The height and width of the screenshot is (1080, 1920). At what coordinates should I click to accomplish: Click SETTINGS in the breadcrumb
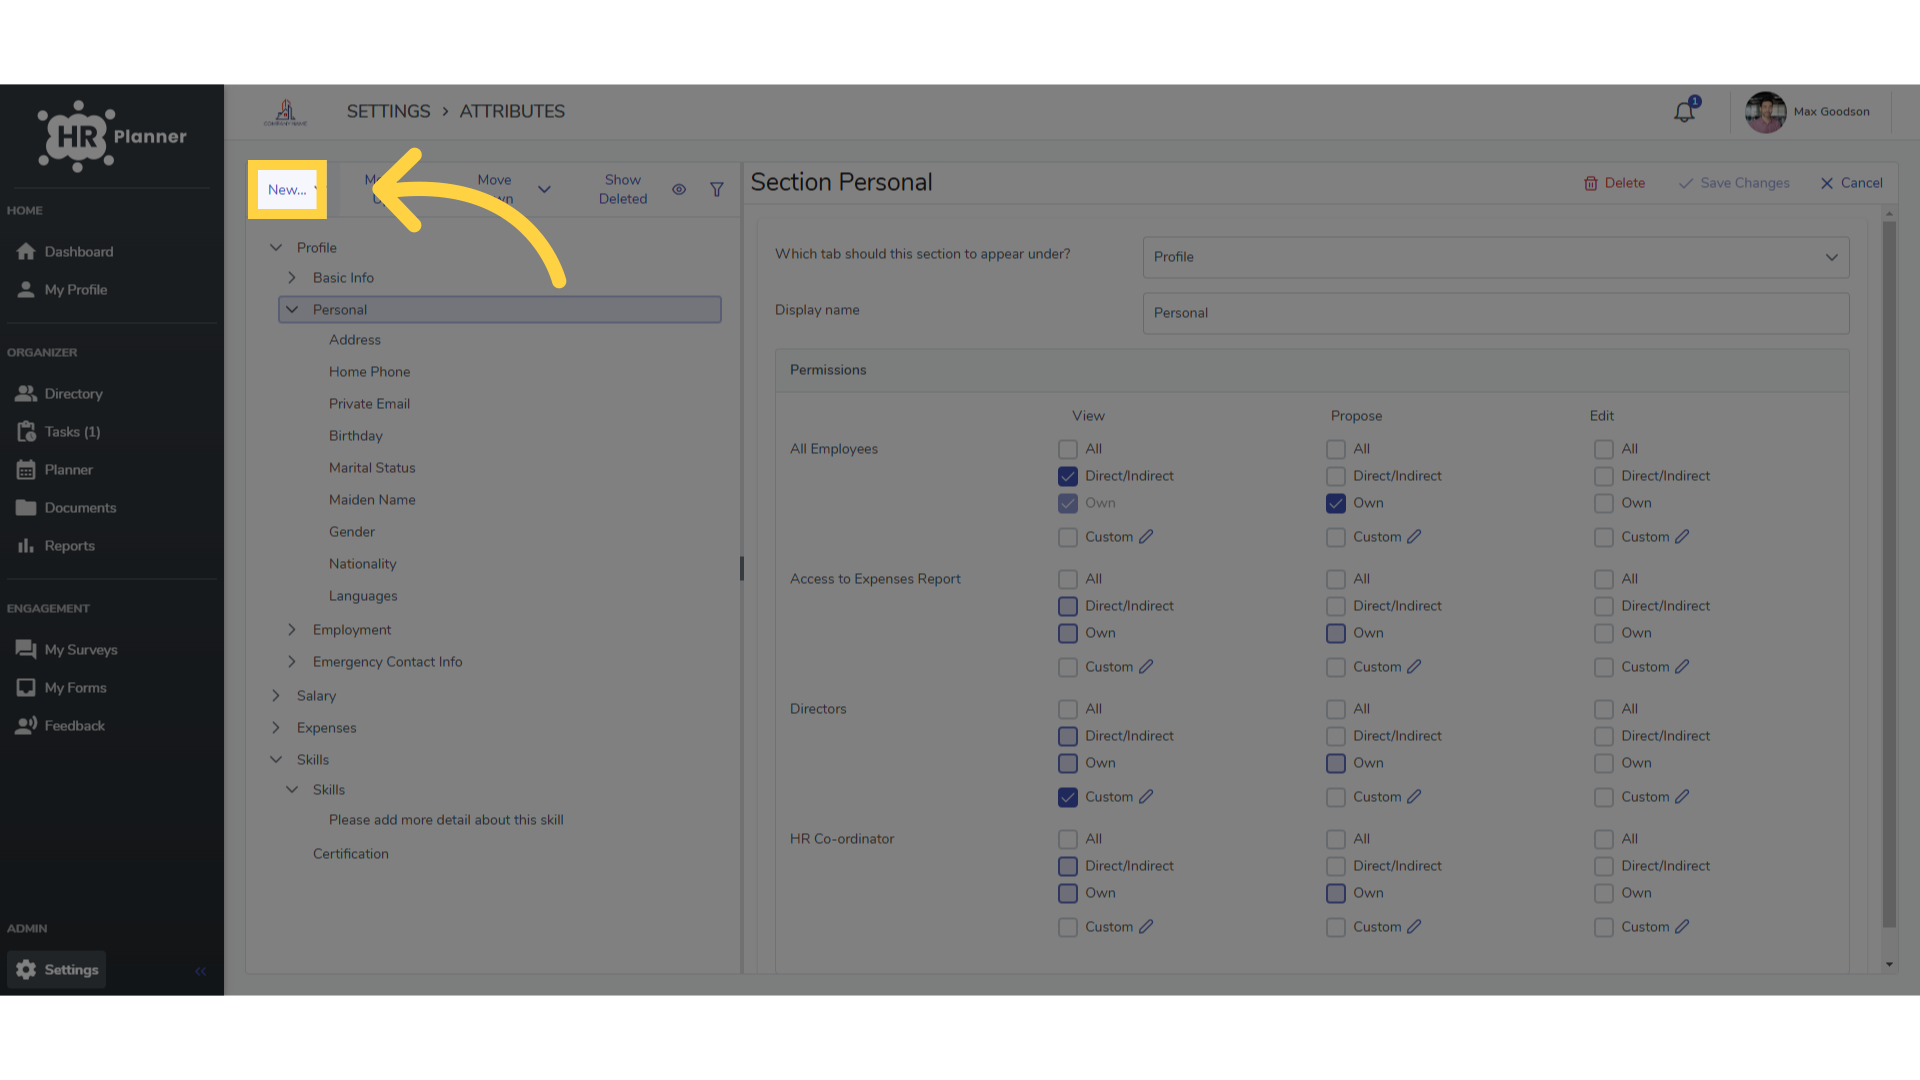(x=388, y=112)
